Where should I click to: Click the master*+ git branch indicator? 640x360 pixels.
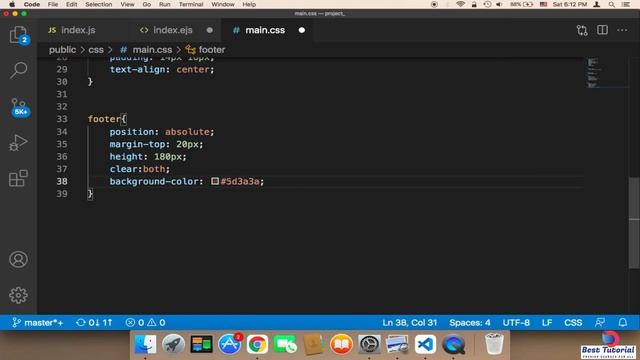click(x=38, y=322)
